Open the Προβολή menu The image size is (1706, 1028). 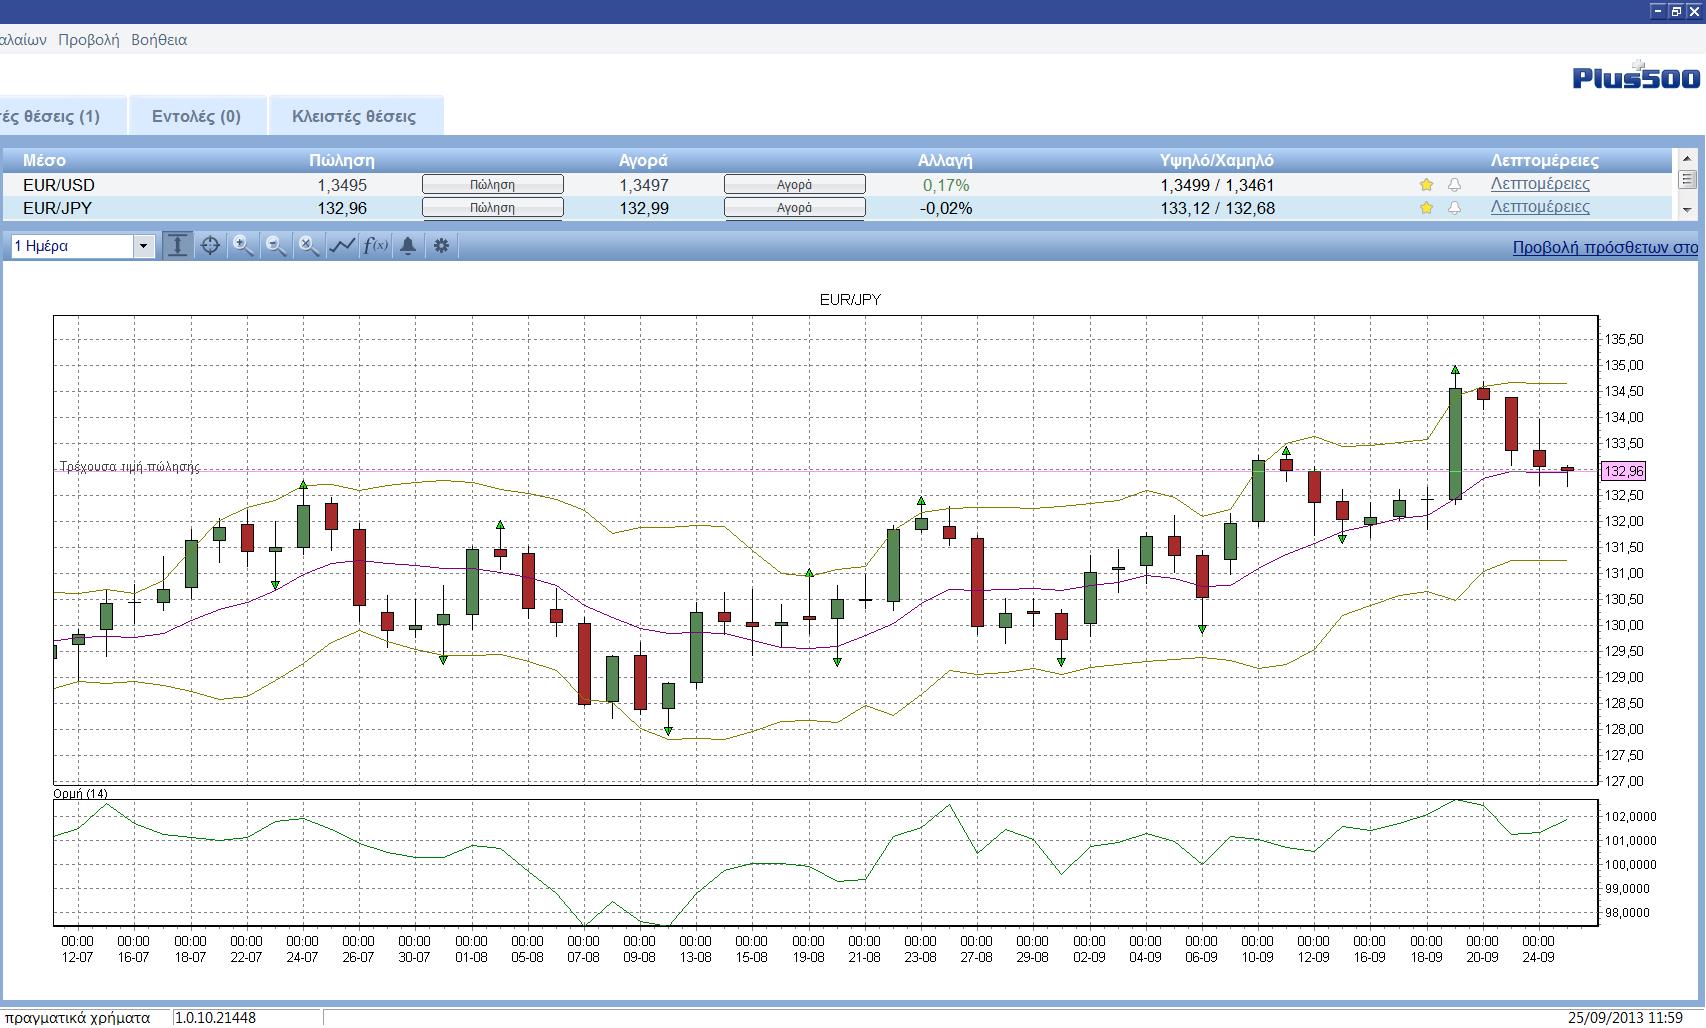(x=88, y=40)
